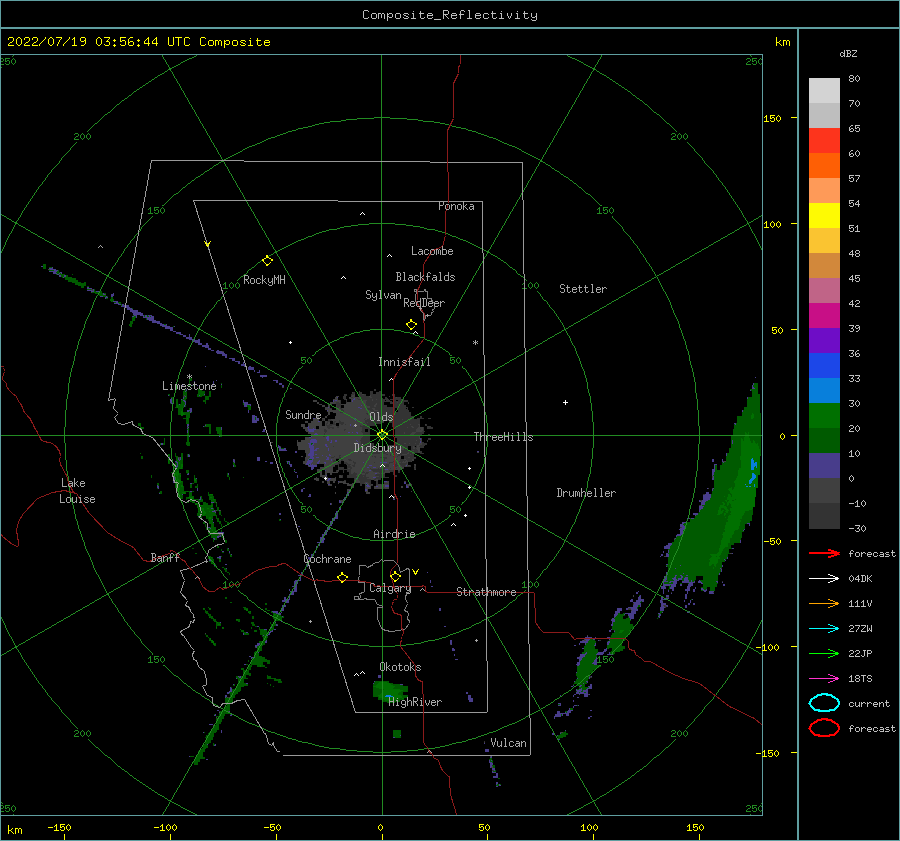Click the bright yellow 51-54 dBZ swatch
Screen dimensions: 900x841
pyautogui.click(x=824, y=216)
